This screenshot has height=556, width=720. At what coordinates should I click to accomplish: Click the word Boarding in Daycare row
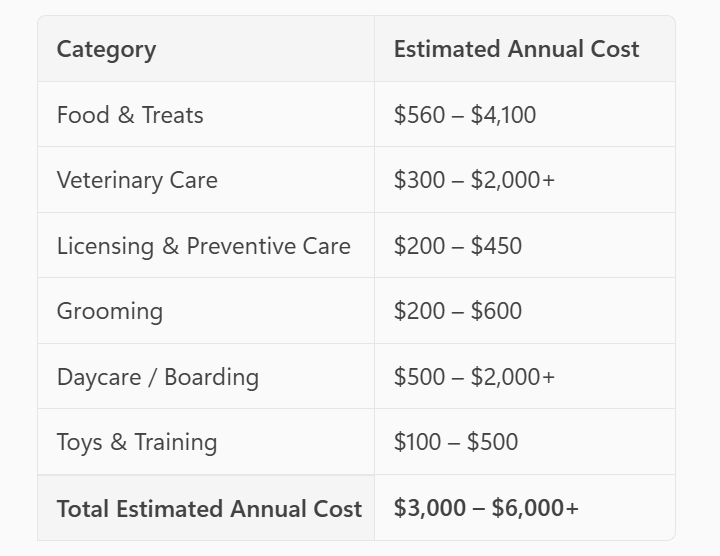tap(212, 377)
